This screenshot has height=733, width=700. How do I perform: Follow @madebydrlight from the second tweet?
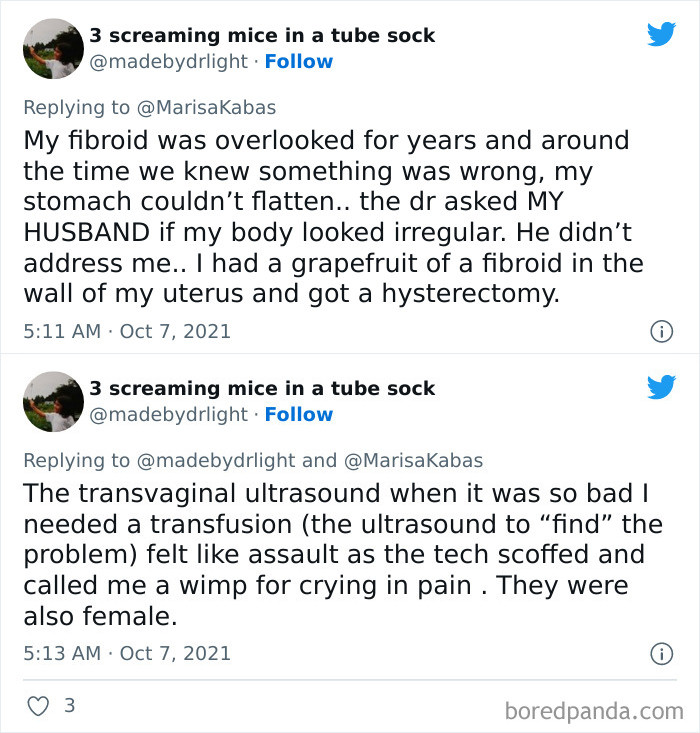pyautogui.click(x=299, y=415)
